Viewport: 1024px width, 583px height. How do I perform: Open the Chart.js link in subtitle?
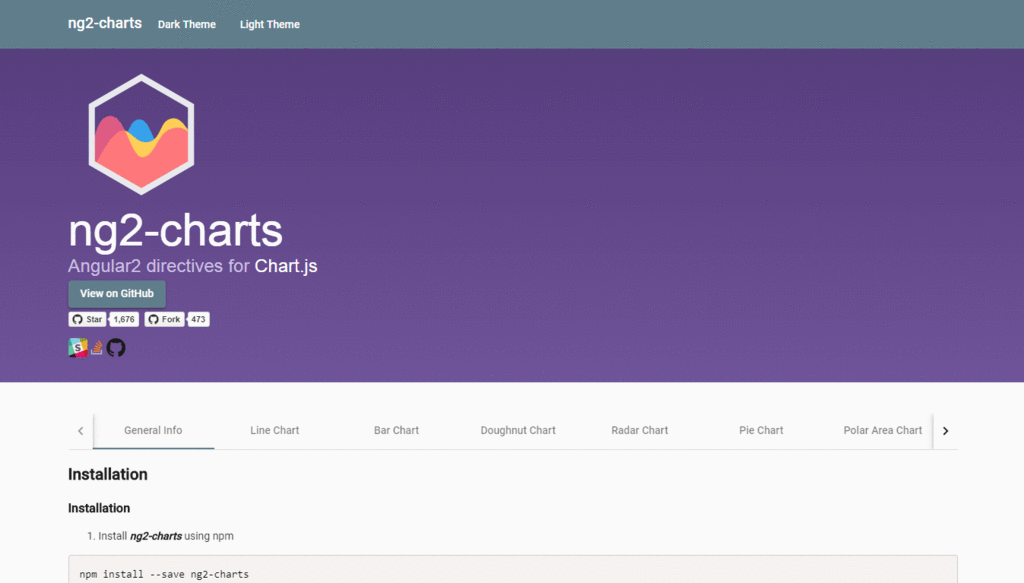(286, 266)
